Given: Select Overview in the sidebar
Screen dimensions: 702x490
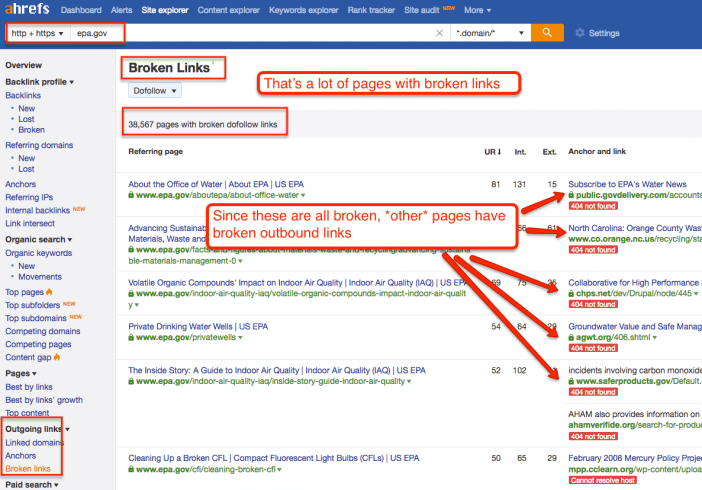Looking at the screenshot, I should tap(23, 65).
